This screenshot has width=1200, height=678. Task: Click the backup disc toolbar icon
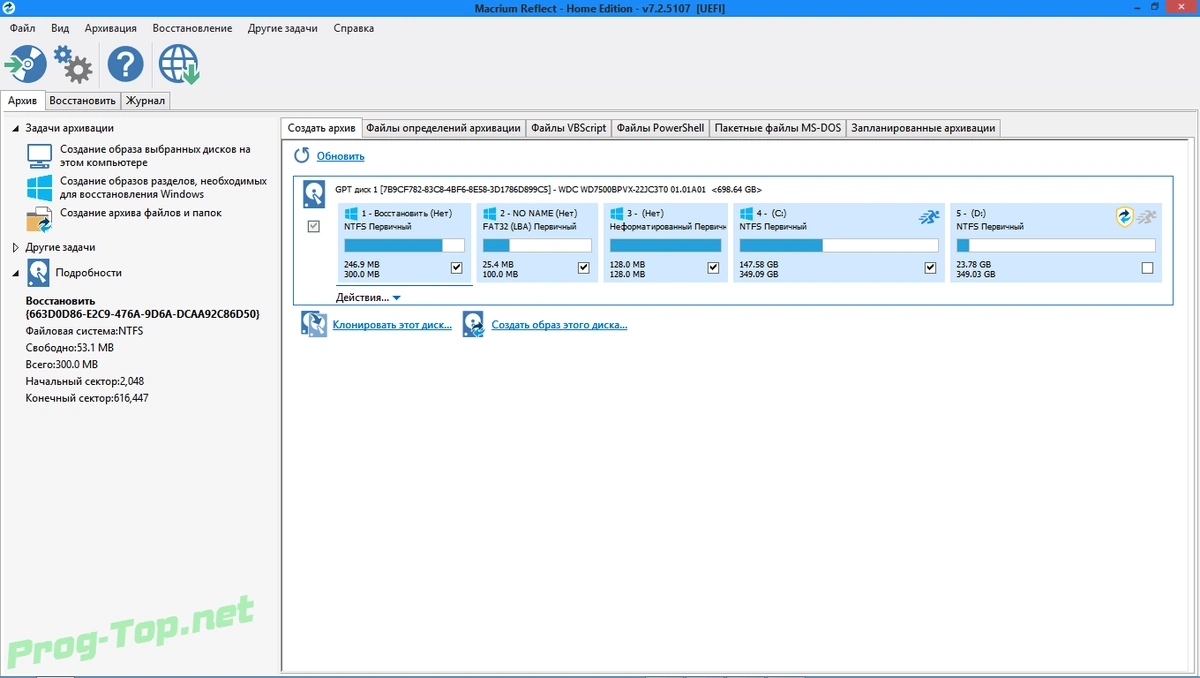(25, 65)
